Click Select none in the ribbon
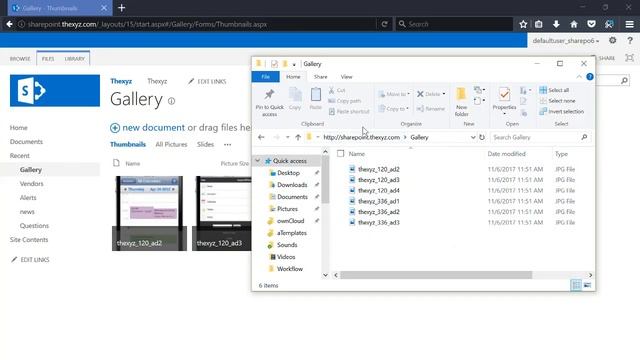 click(557, 100)
